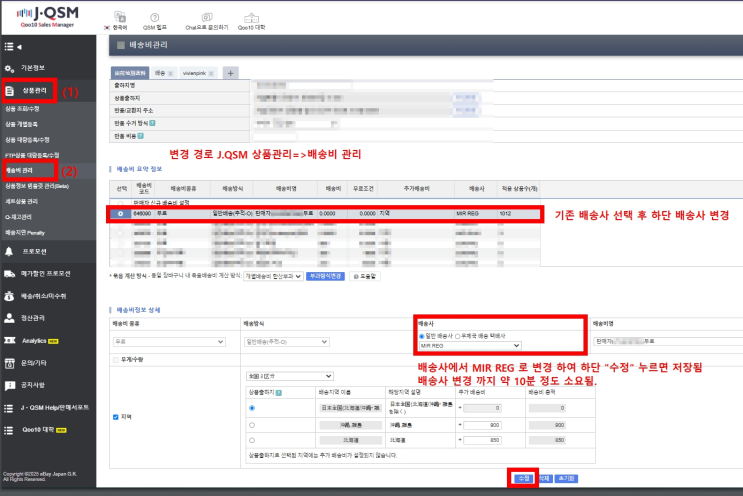Click the document icon beside 상품관리

(9, 90)
